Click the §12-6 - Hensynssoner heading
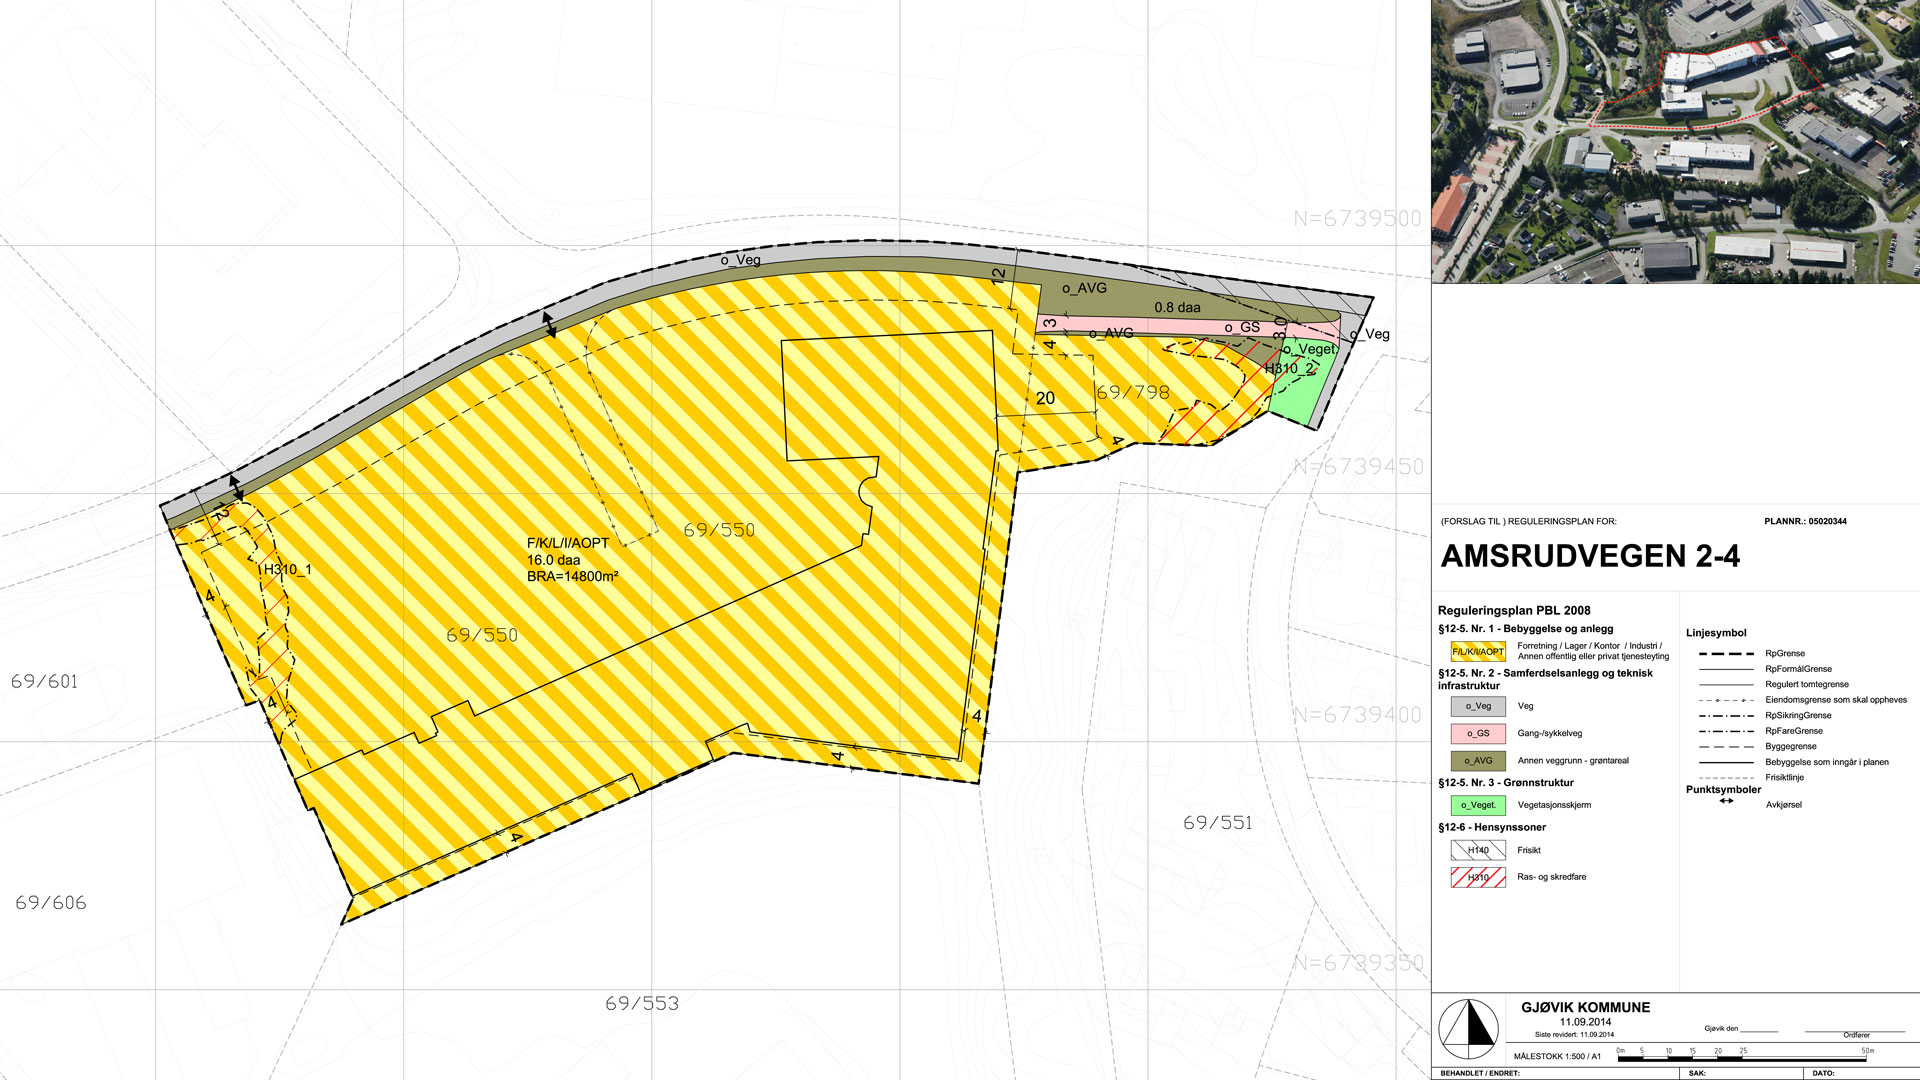This screenshot has width=1920, height=1080. [x=1492, y=827]
